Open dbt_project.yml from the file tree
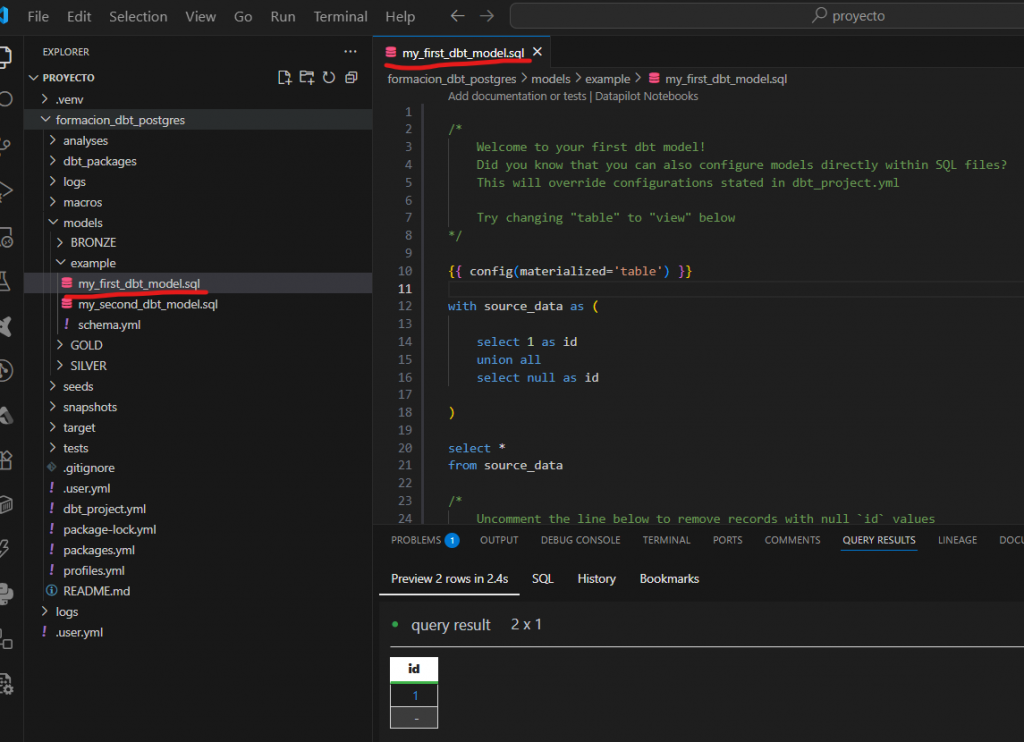Screen dimensions: 1024x742 tap(104, 509)
